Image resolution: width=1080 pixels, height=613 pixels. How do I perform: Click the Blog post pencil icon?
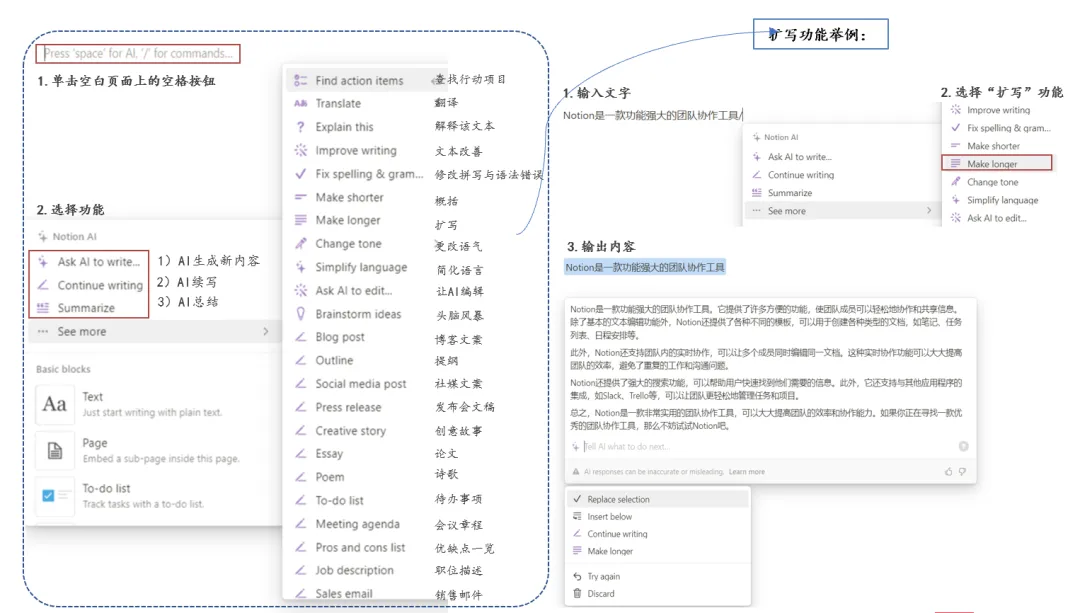tap(300, 337)
